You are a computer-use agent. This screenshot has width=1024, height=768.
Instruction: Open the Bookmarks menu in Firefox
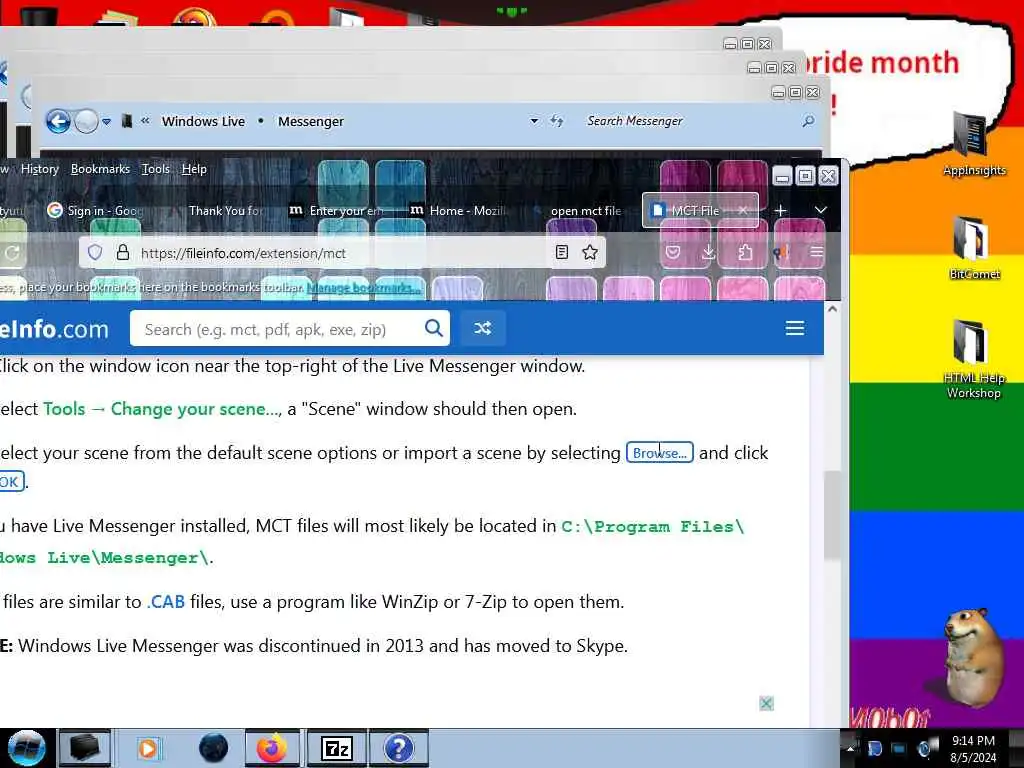101,169
